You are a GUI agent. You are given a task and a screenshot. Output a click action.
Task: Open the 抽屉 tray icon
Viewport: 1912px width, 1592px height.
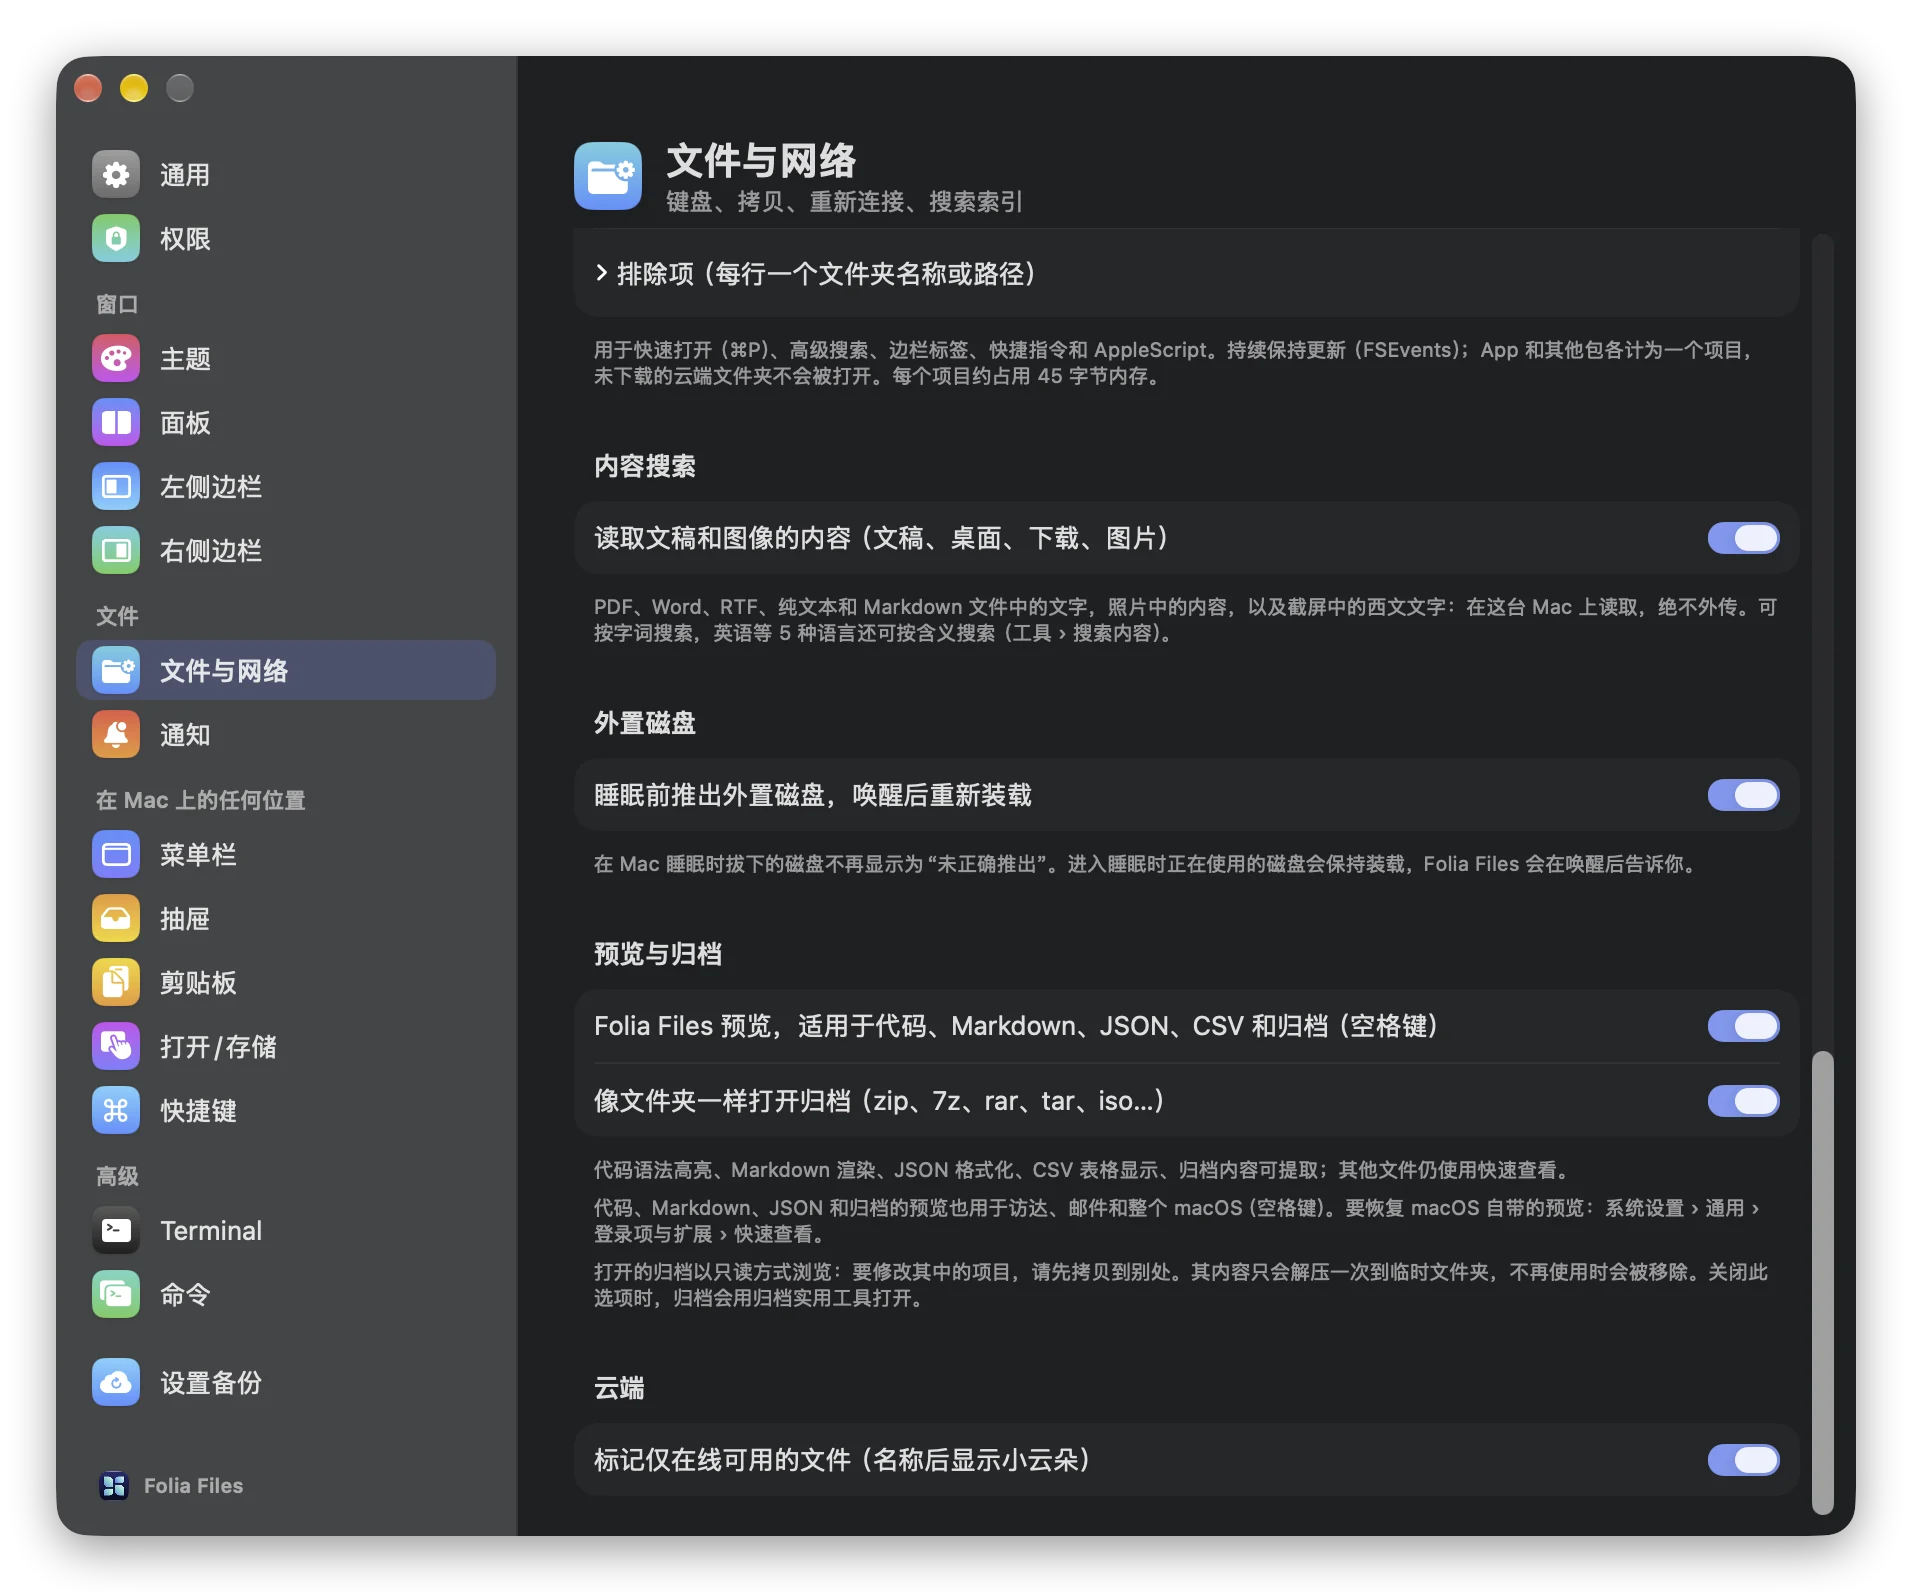click(x=116, y=919)
